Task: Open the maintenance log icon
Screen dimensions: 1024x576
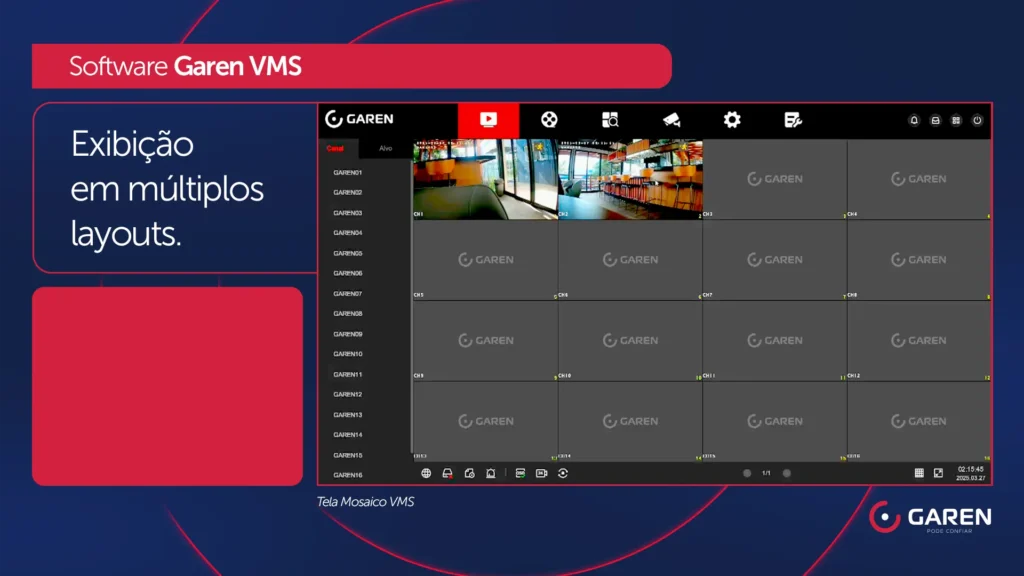Action: click(x=793, y=120)
